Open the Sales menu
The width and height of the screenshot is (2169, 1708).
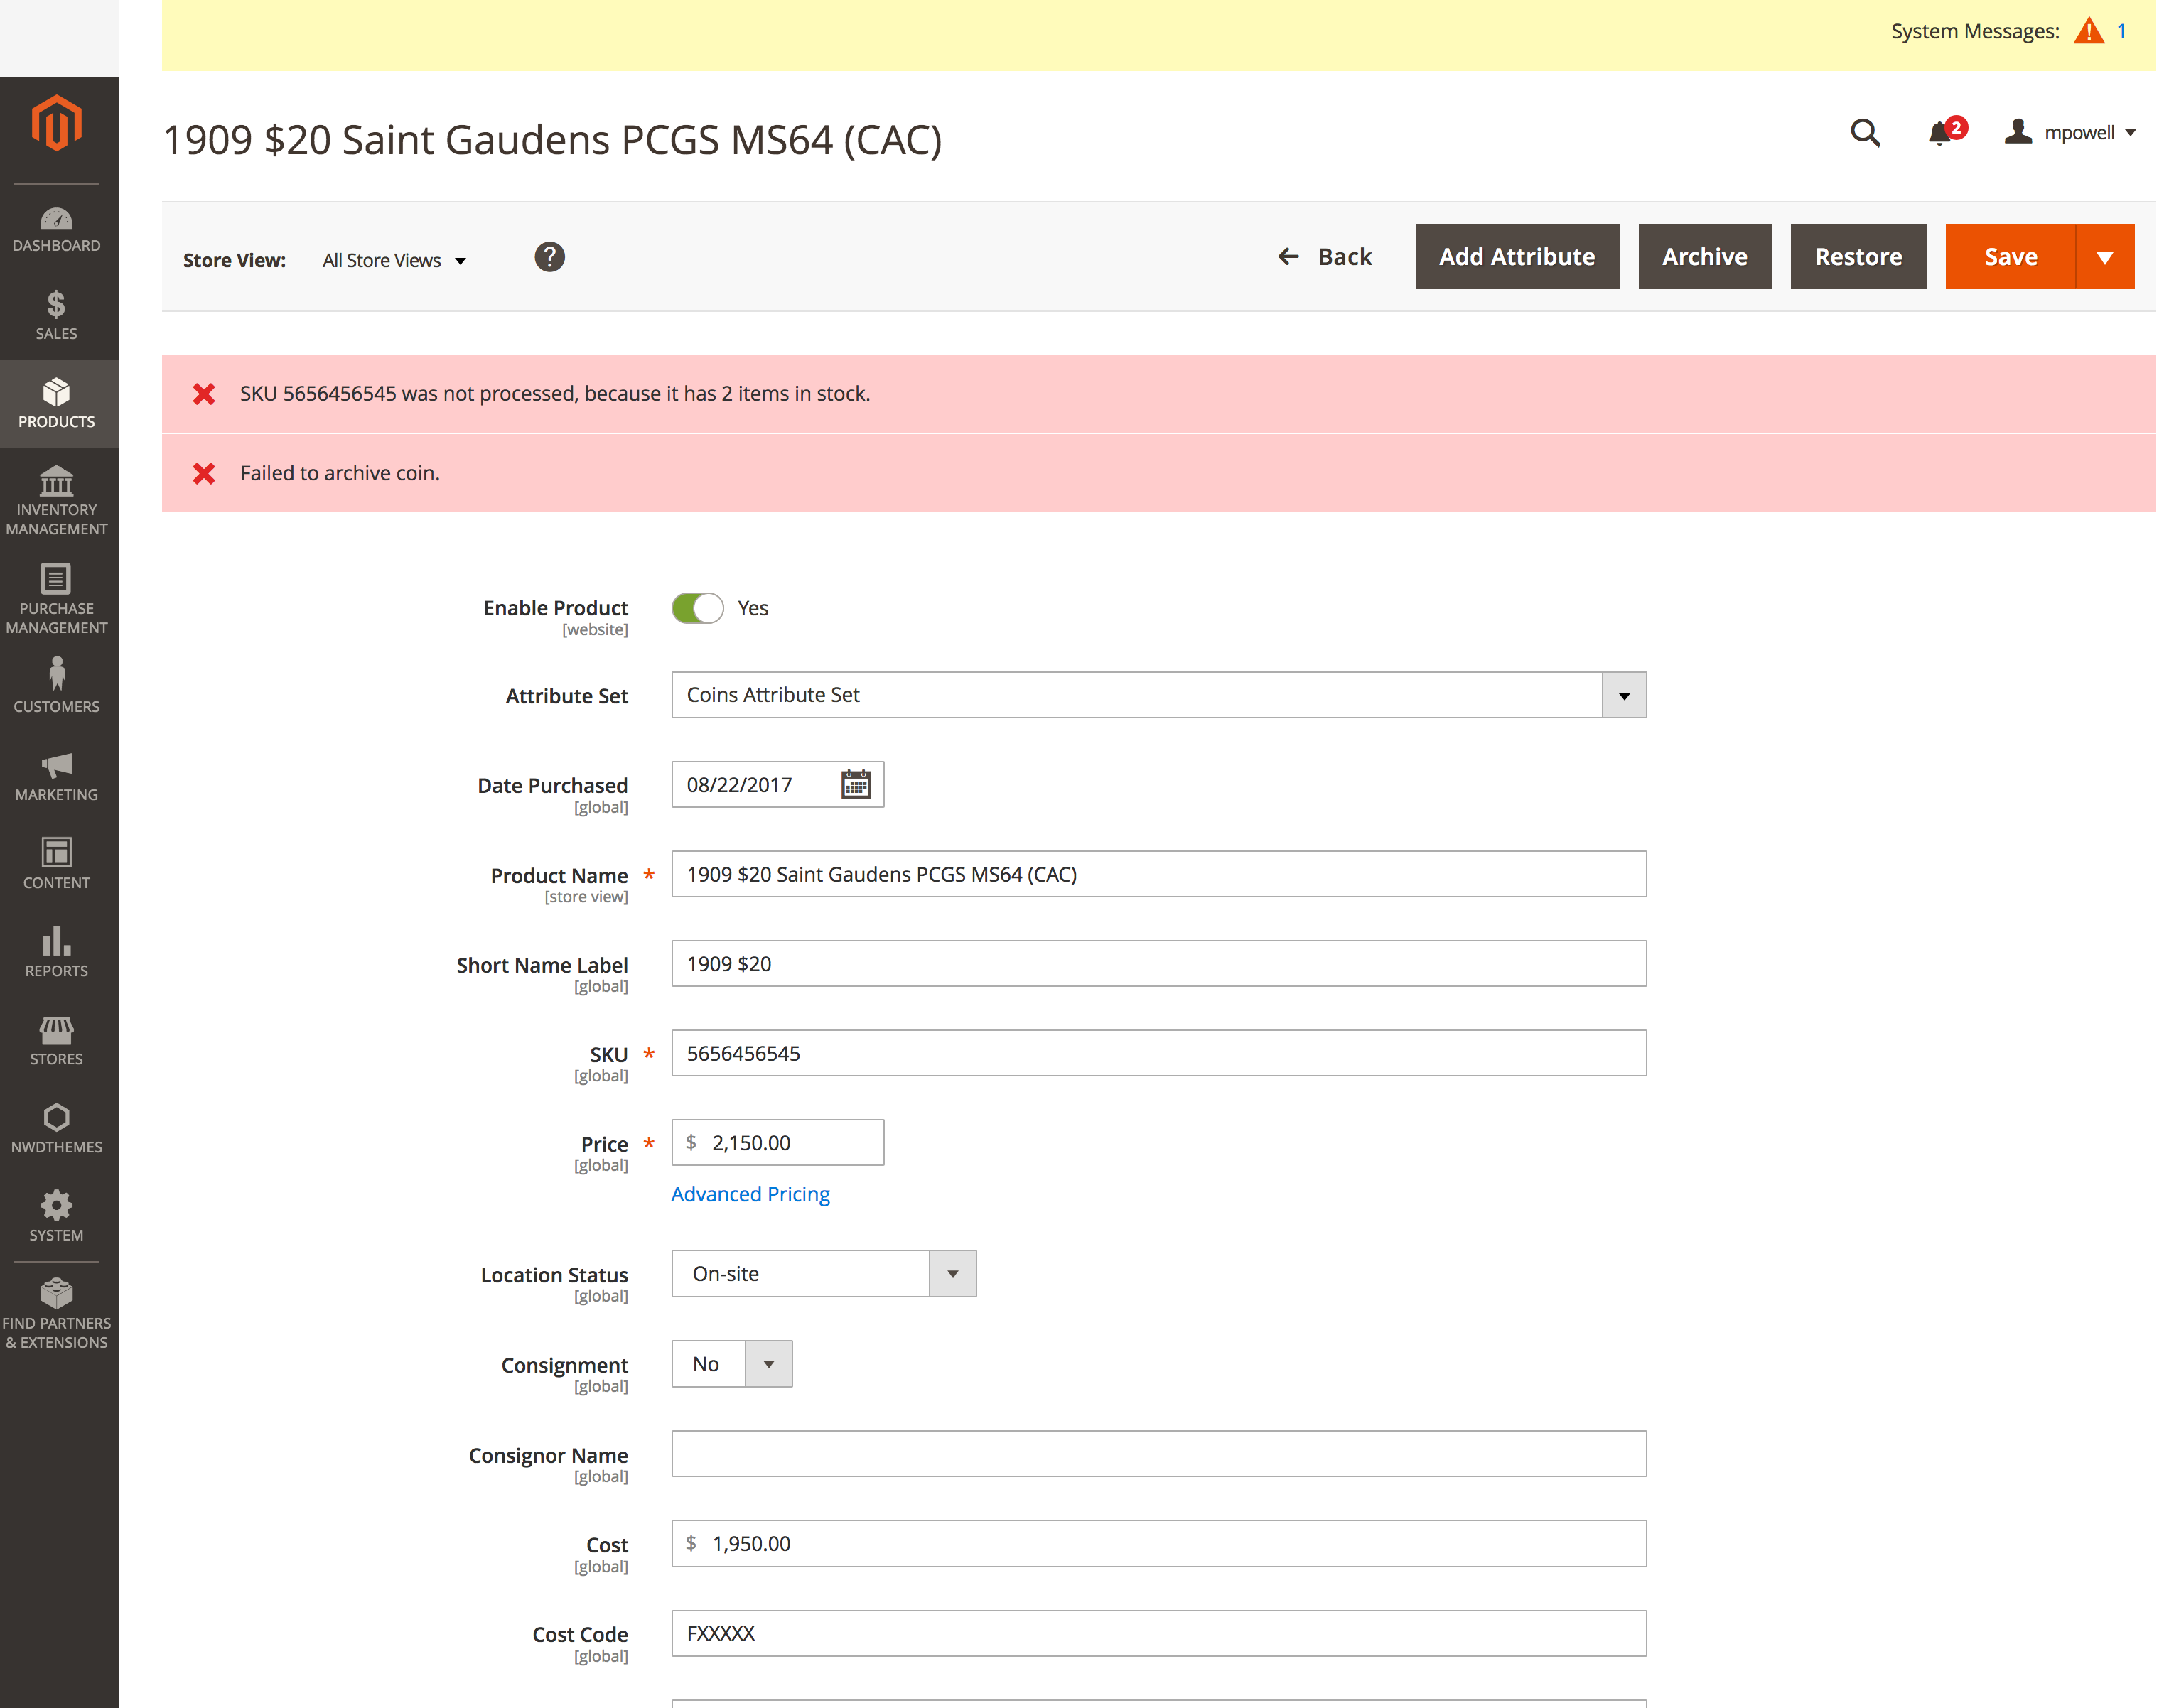point(56,315)
